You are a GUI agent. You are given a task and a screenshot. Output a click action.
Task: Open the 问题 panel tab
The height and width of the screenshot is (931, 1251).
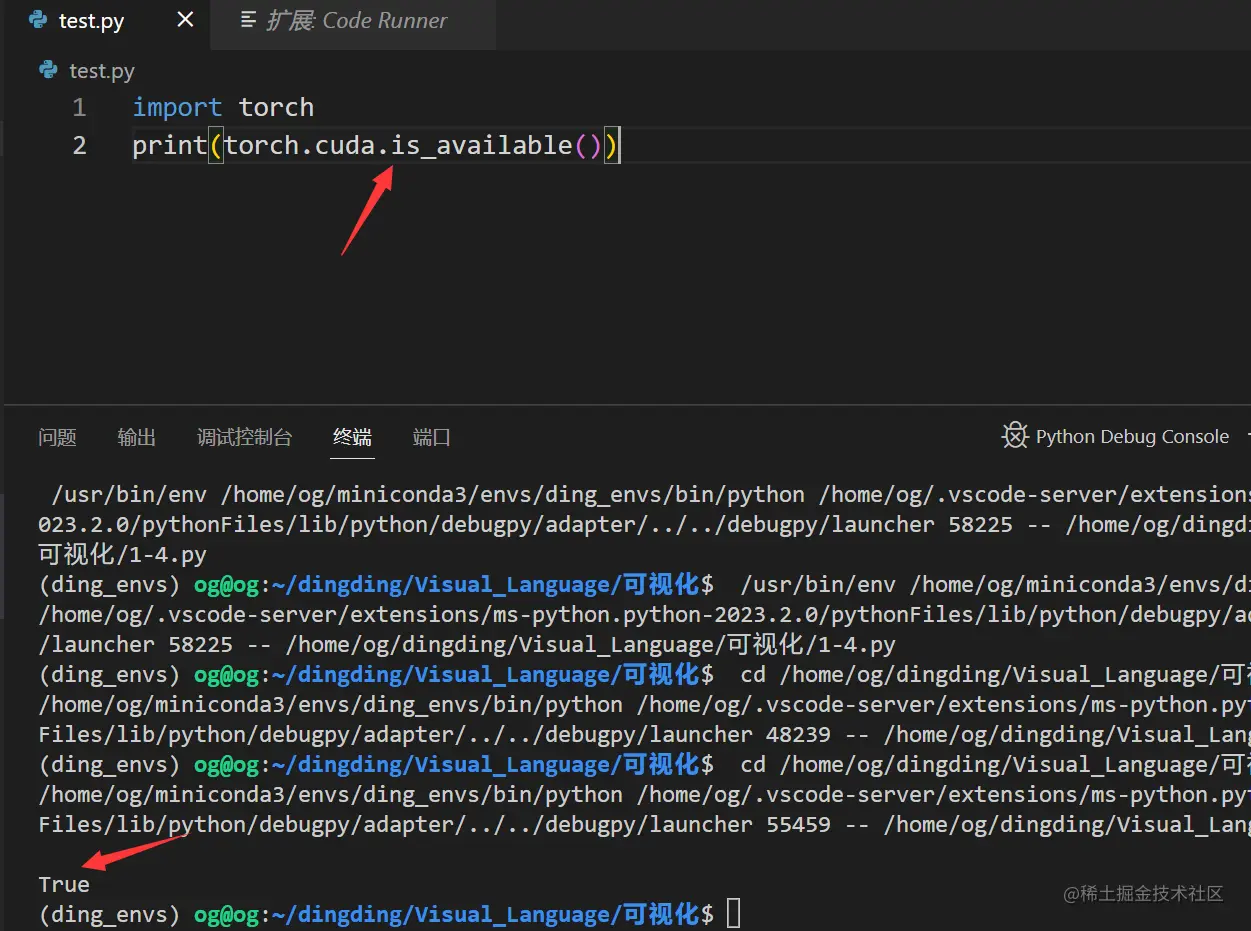57,437
